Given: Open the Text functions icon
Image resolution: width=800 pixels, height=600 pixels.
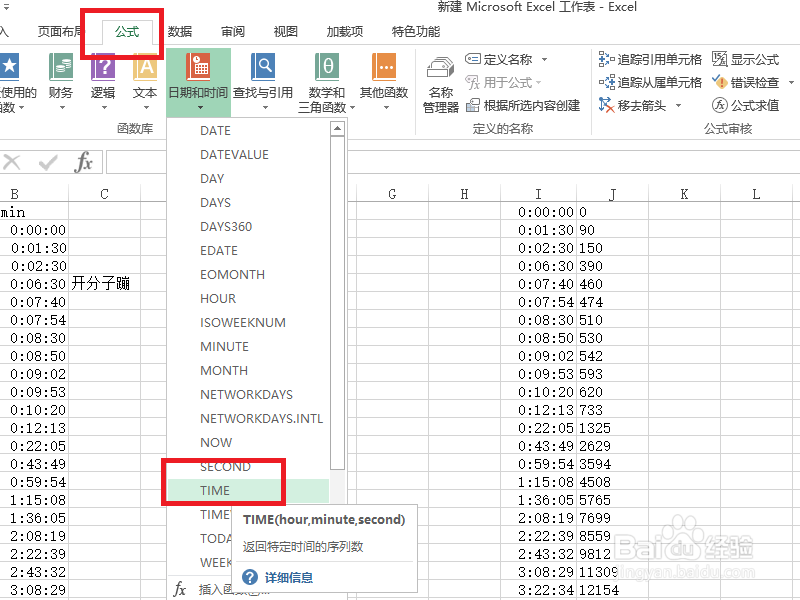Looking at the screenshot, I should [x=145, y=67].
